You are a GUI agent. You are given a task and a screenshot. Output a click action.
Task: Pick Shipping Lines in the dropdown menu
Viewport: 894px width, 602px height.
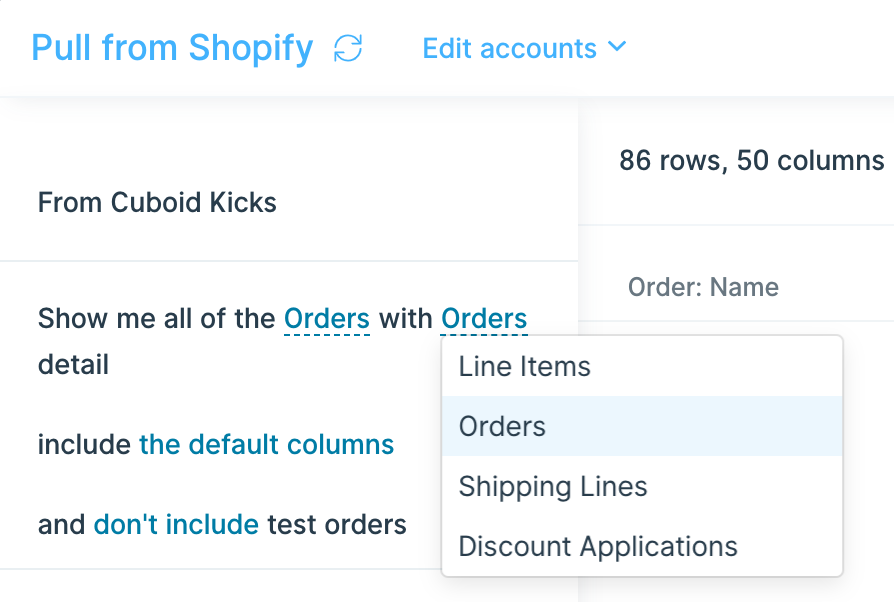553,487
